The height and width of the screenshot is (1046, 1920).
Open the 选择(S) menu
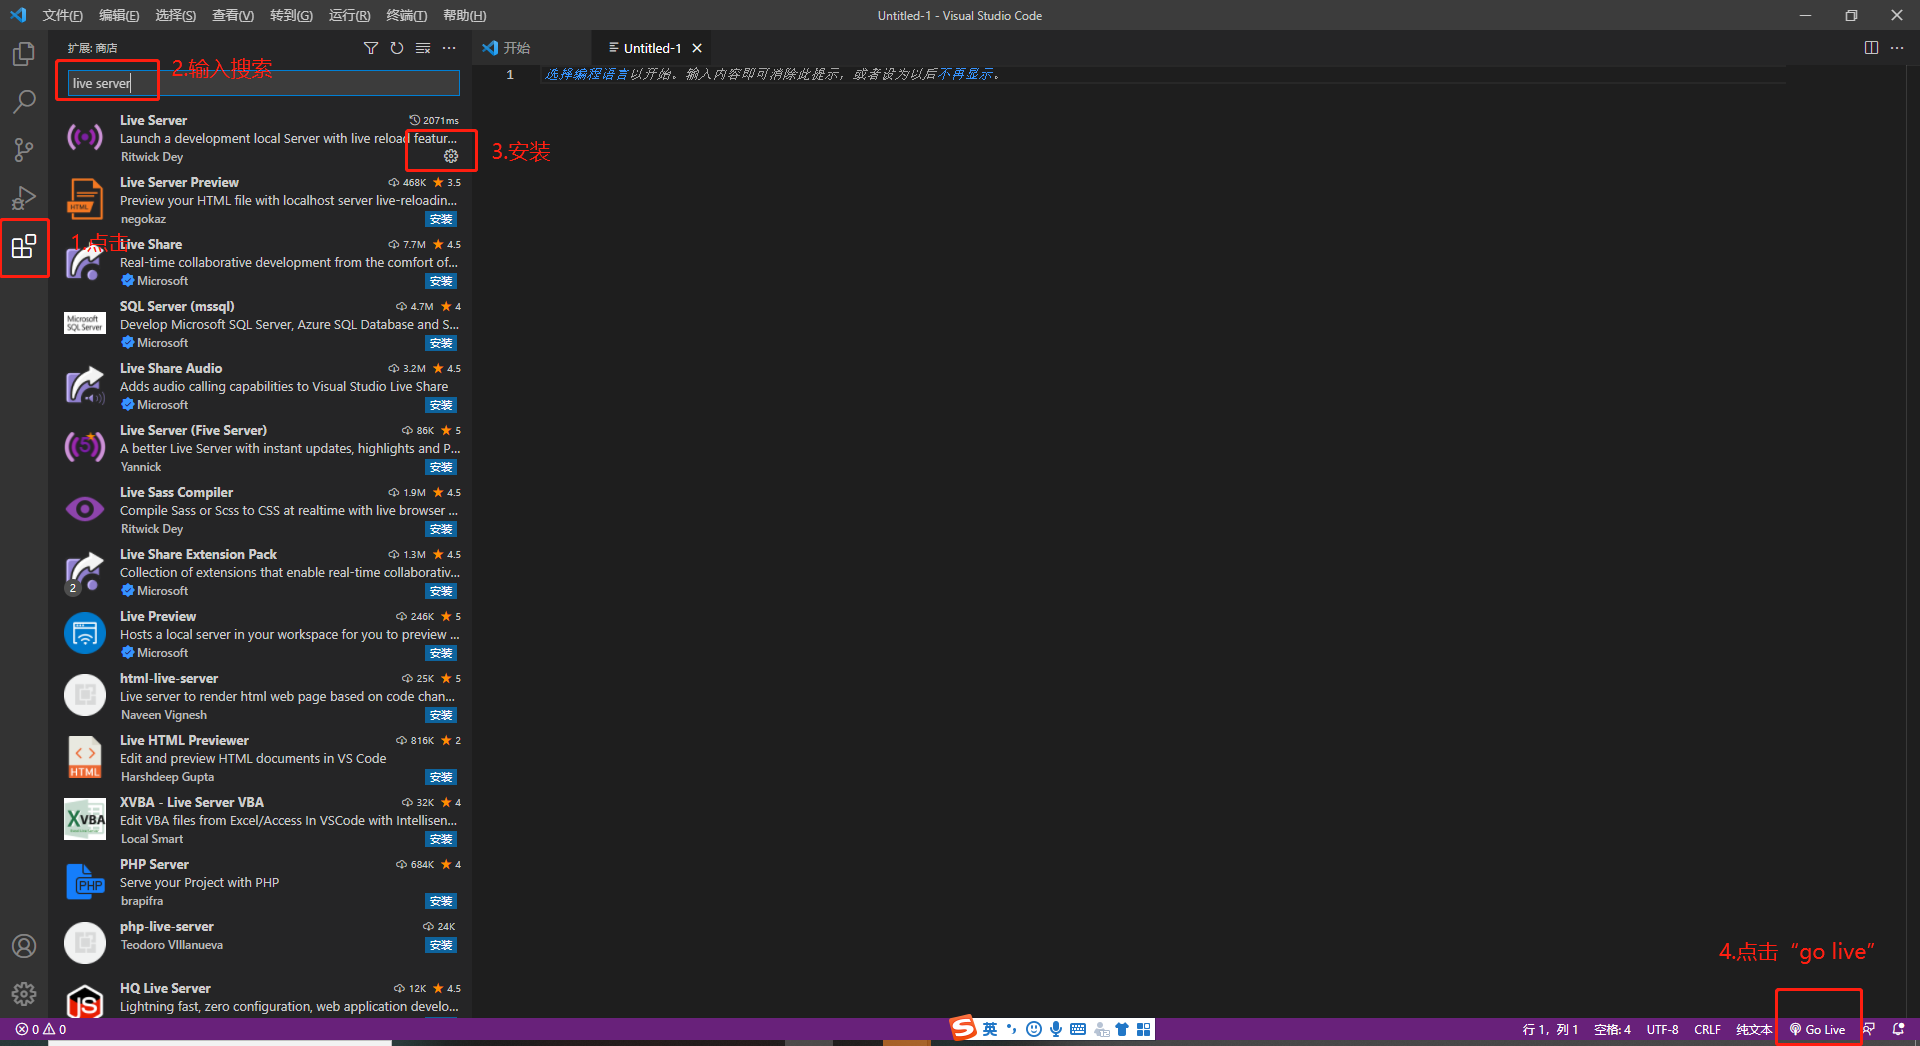click(x=176, y=15)
